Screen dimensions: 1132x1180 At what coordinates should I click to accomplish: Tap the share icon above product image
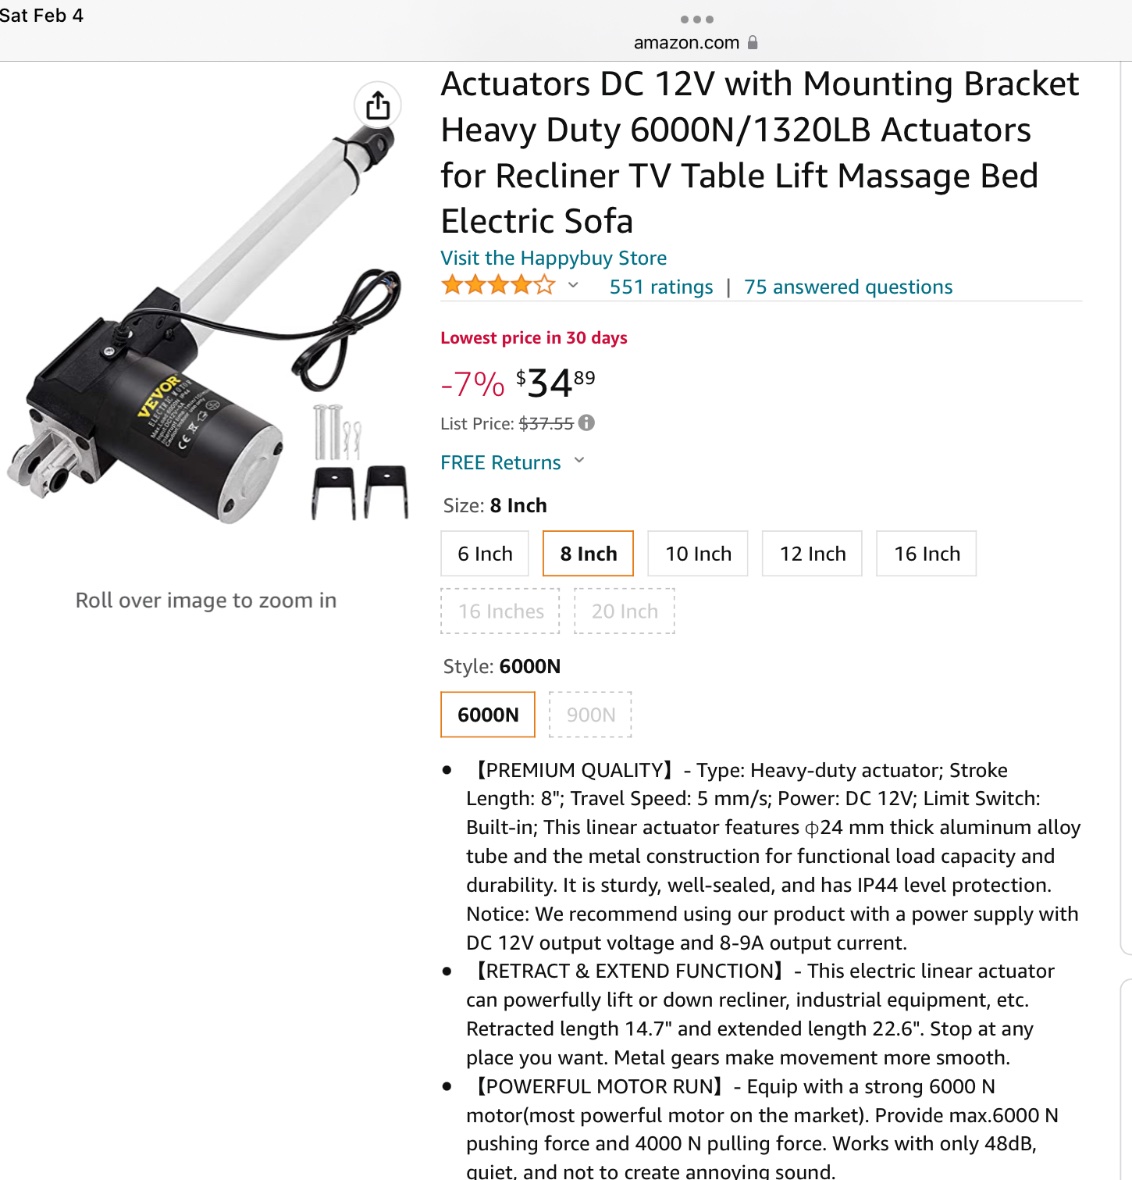(x=378, y=105)
